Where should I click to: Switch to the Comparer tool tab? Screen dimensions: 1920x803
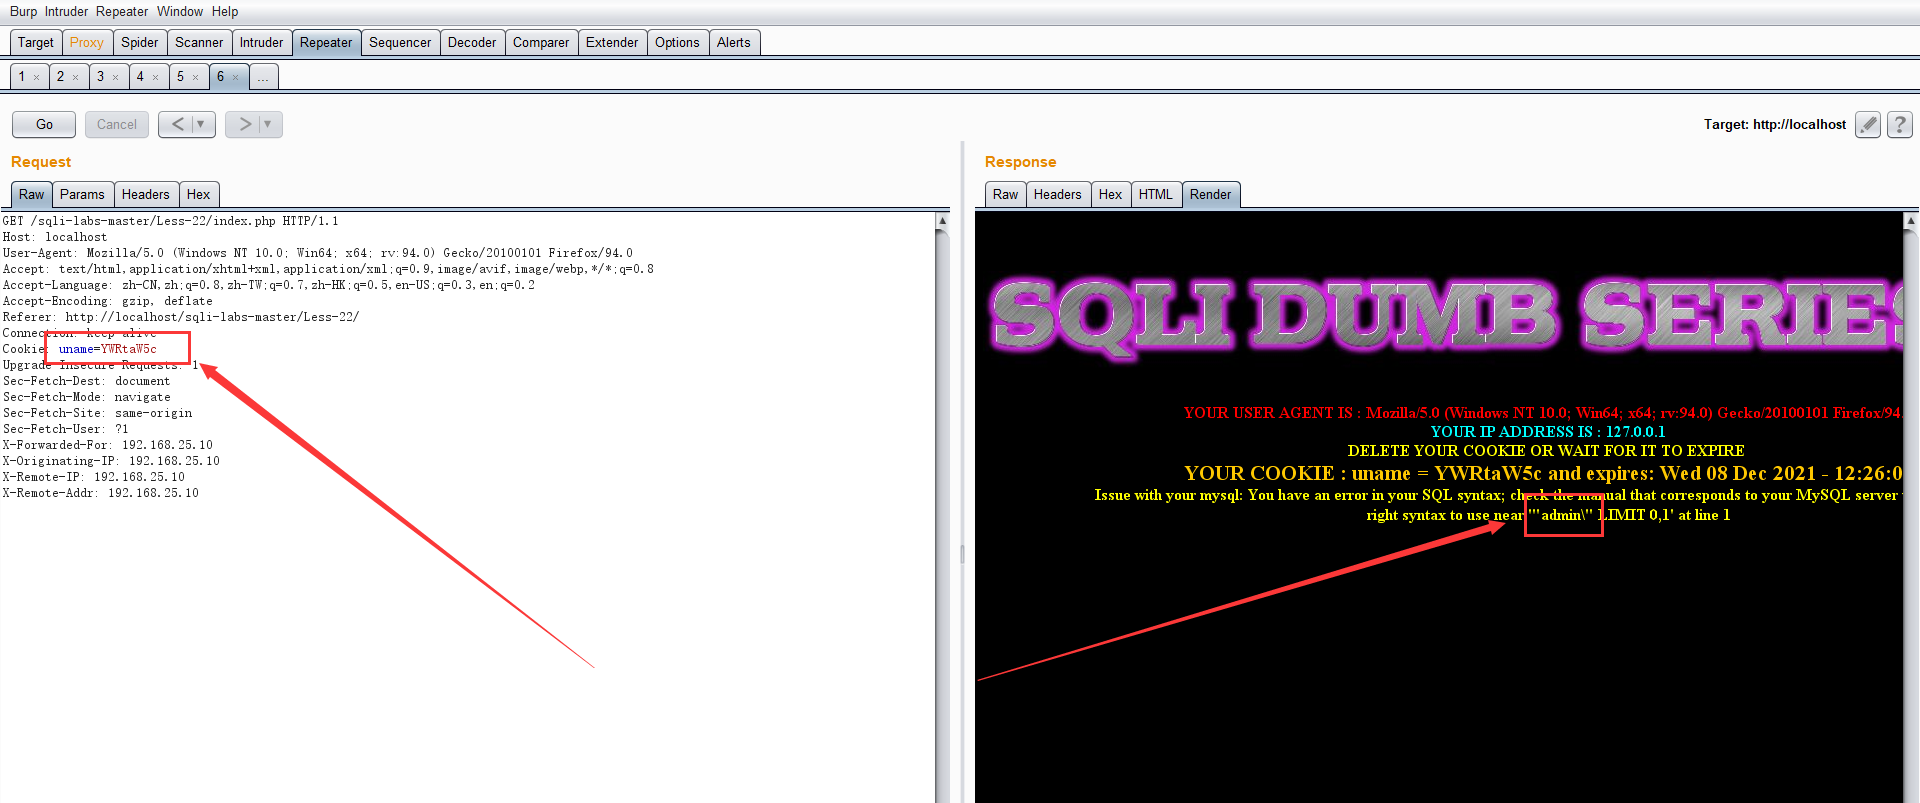(541, 42)
